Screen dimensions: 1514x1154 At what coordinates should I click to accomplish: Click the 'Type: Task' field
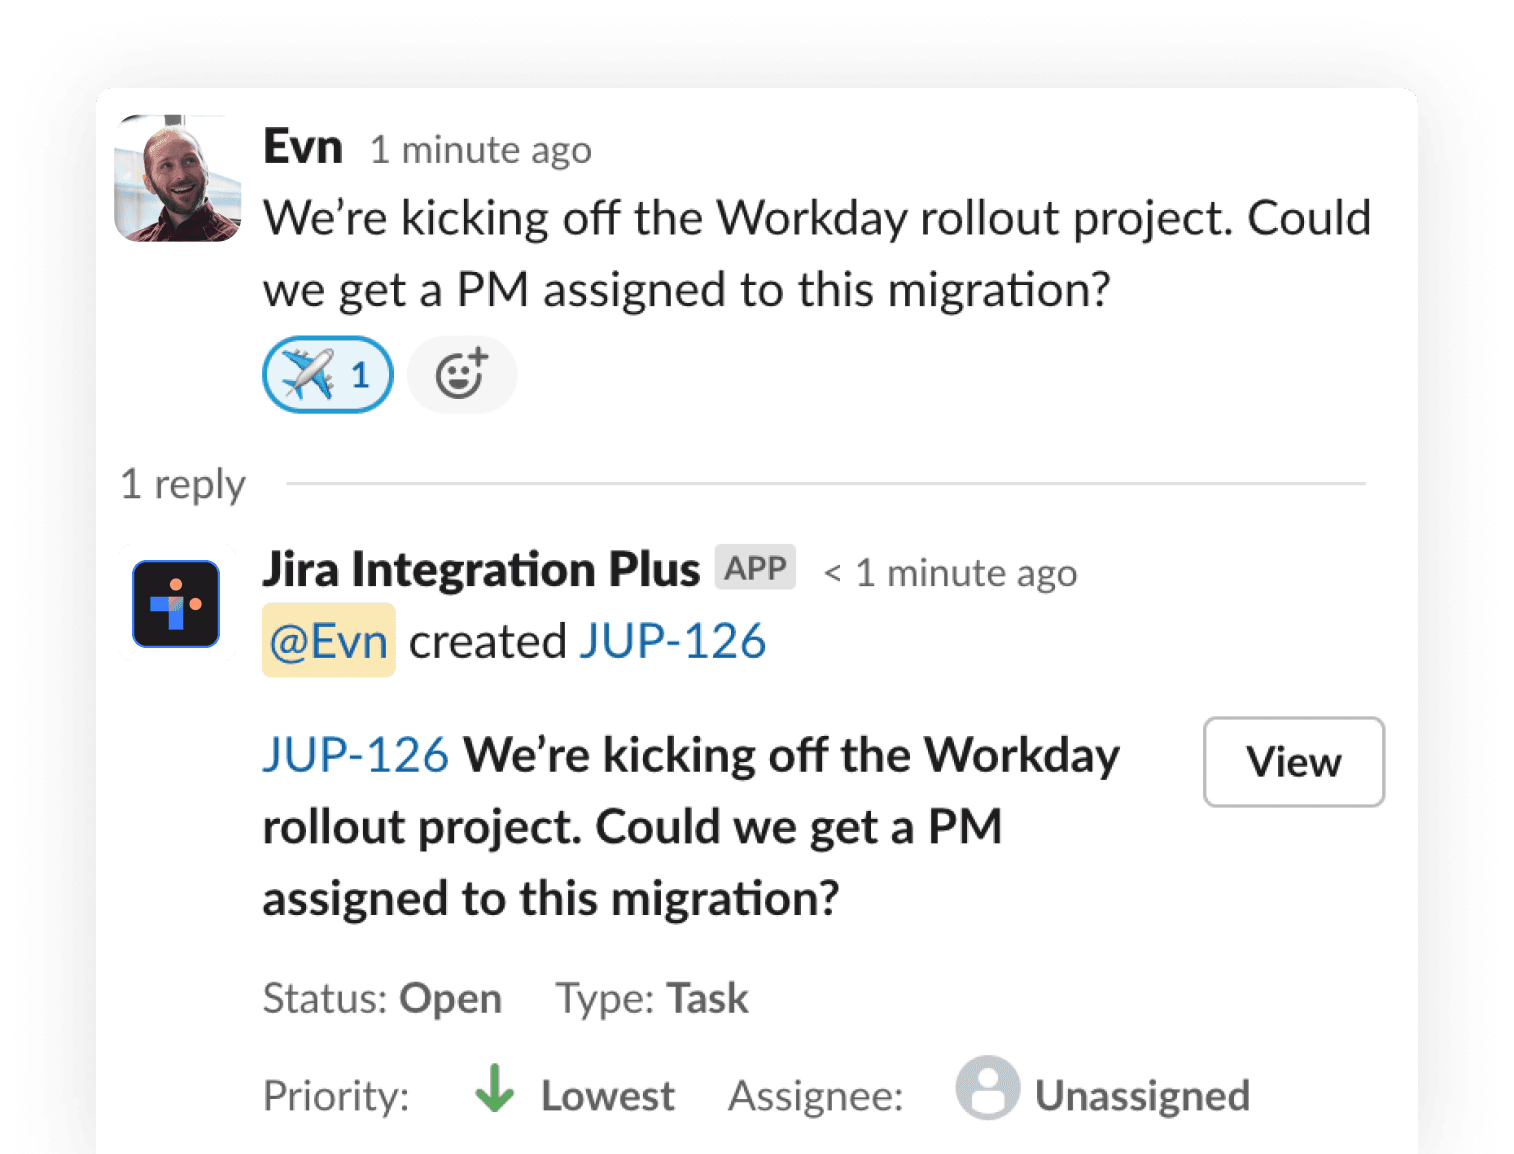click(x=652, y=998)
